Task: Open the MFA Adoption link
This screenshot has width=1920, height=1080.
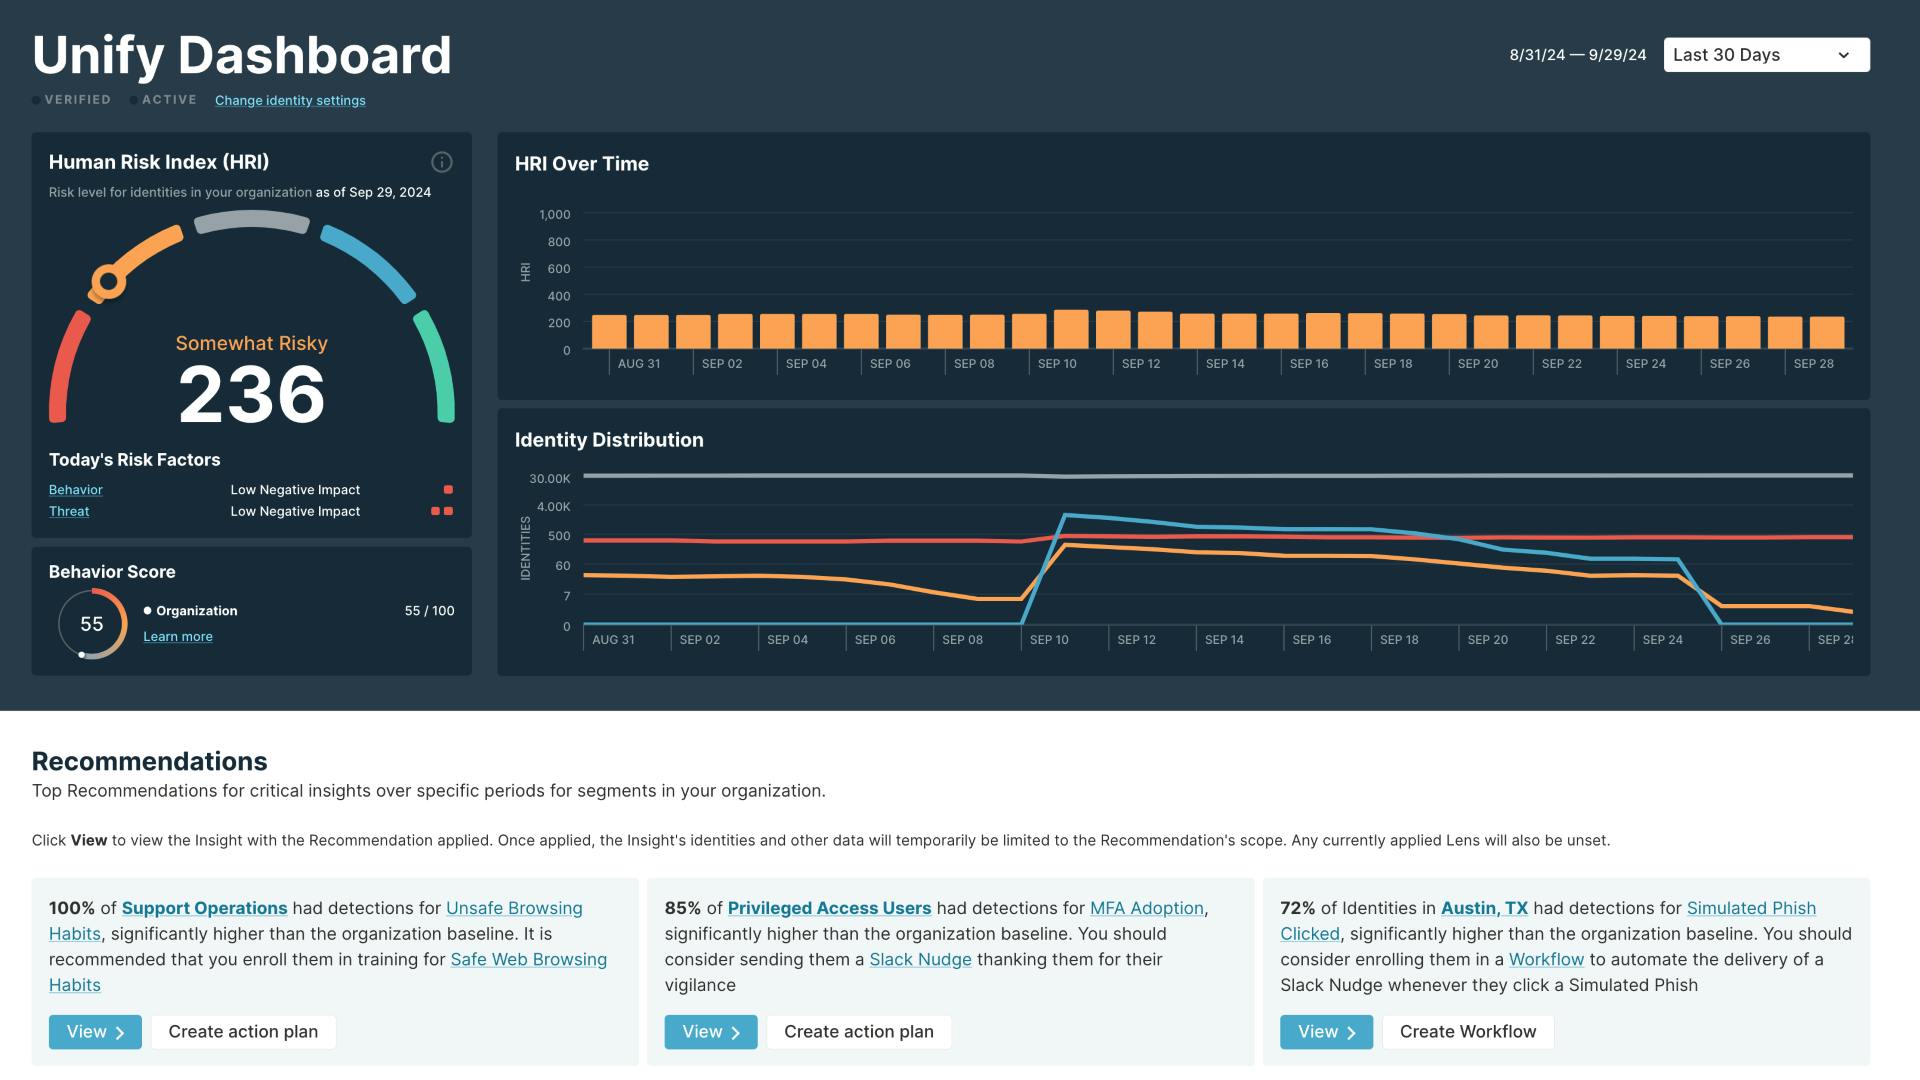Action: (1146, 908)
